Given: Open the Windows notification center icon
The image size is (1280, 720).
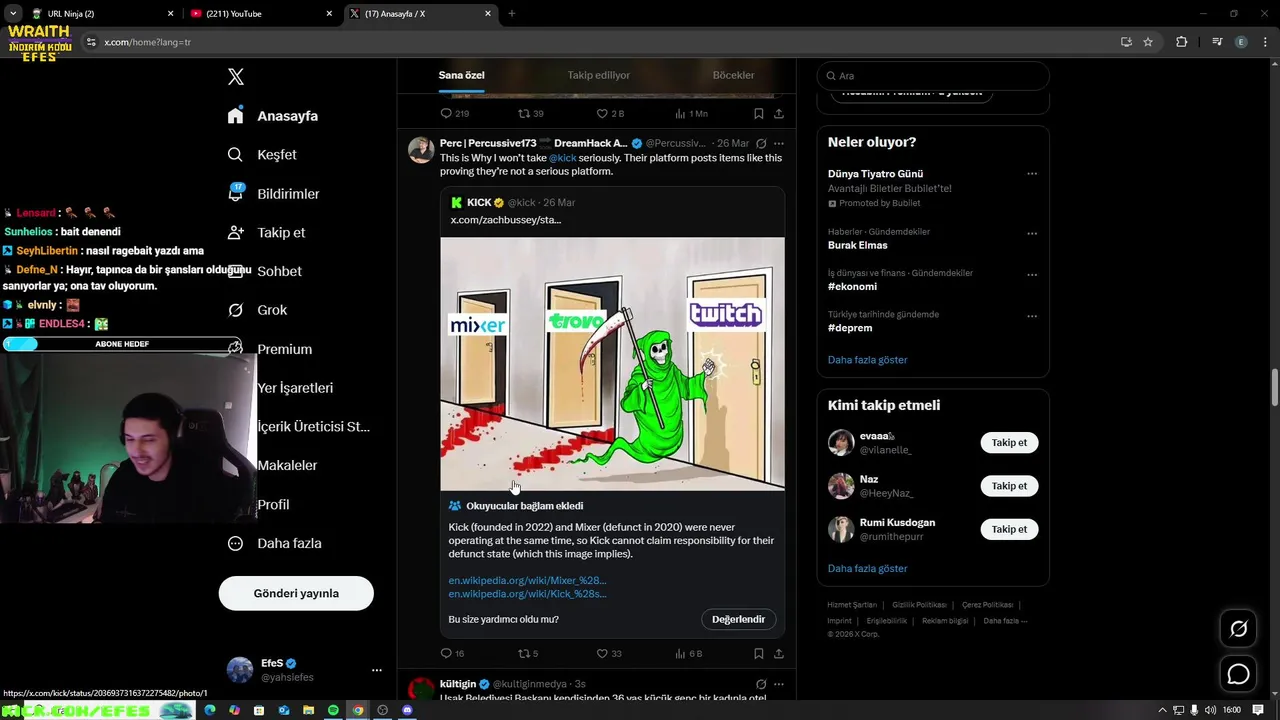Looking at the screenshot, I should click(1258, 710).
